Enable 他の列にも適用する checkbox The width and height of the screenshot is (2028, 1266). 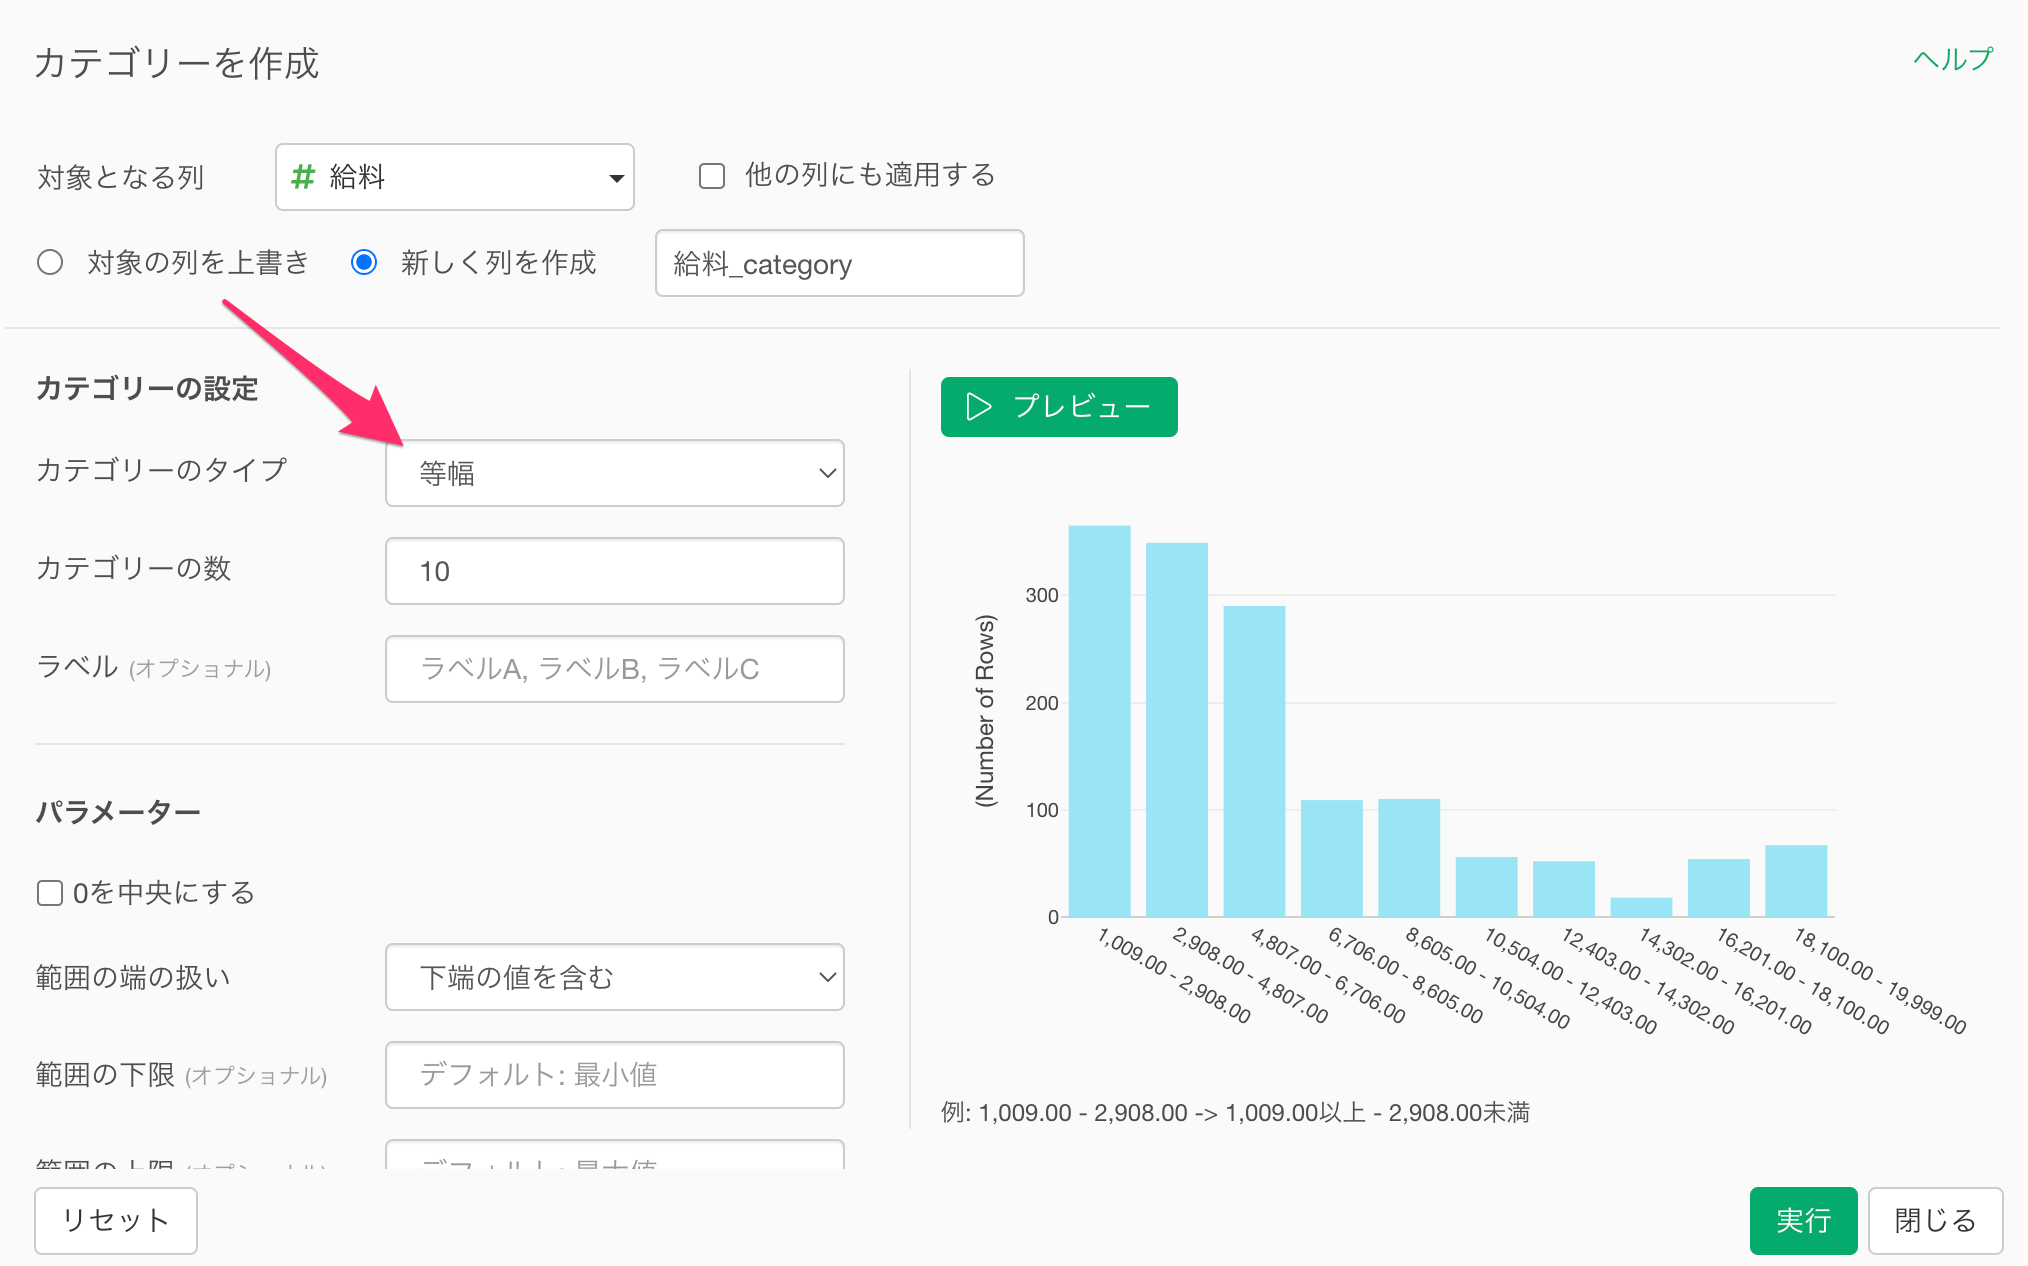[x=712, y=176]
